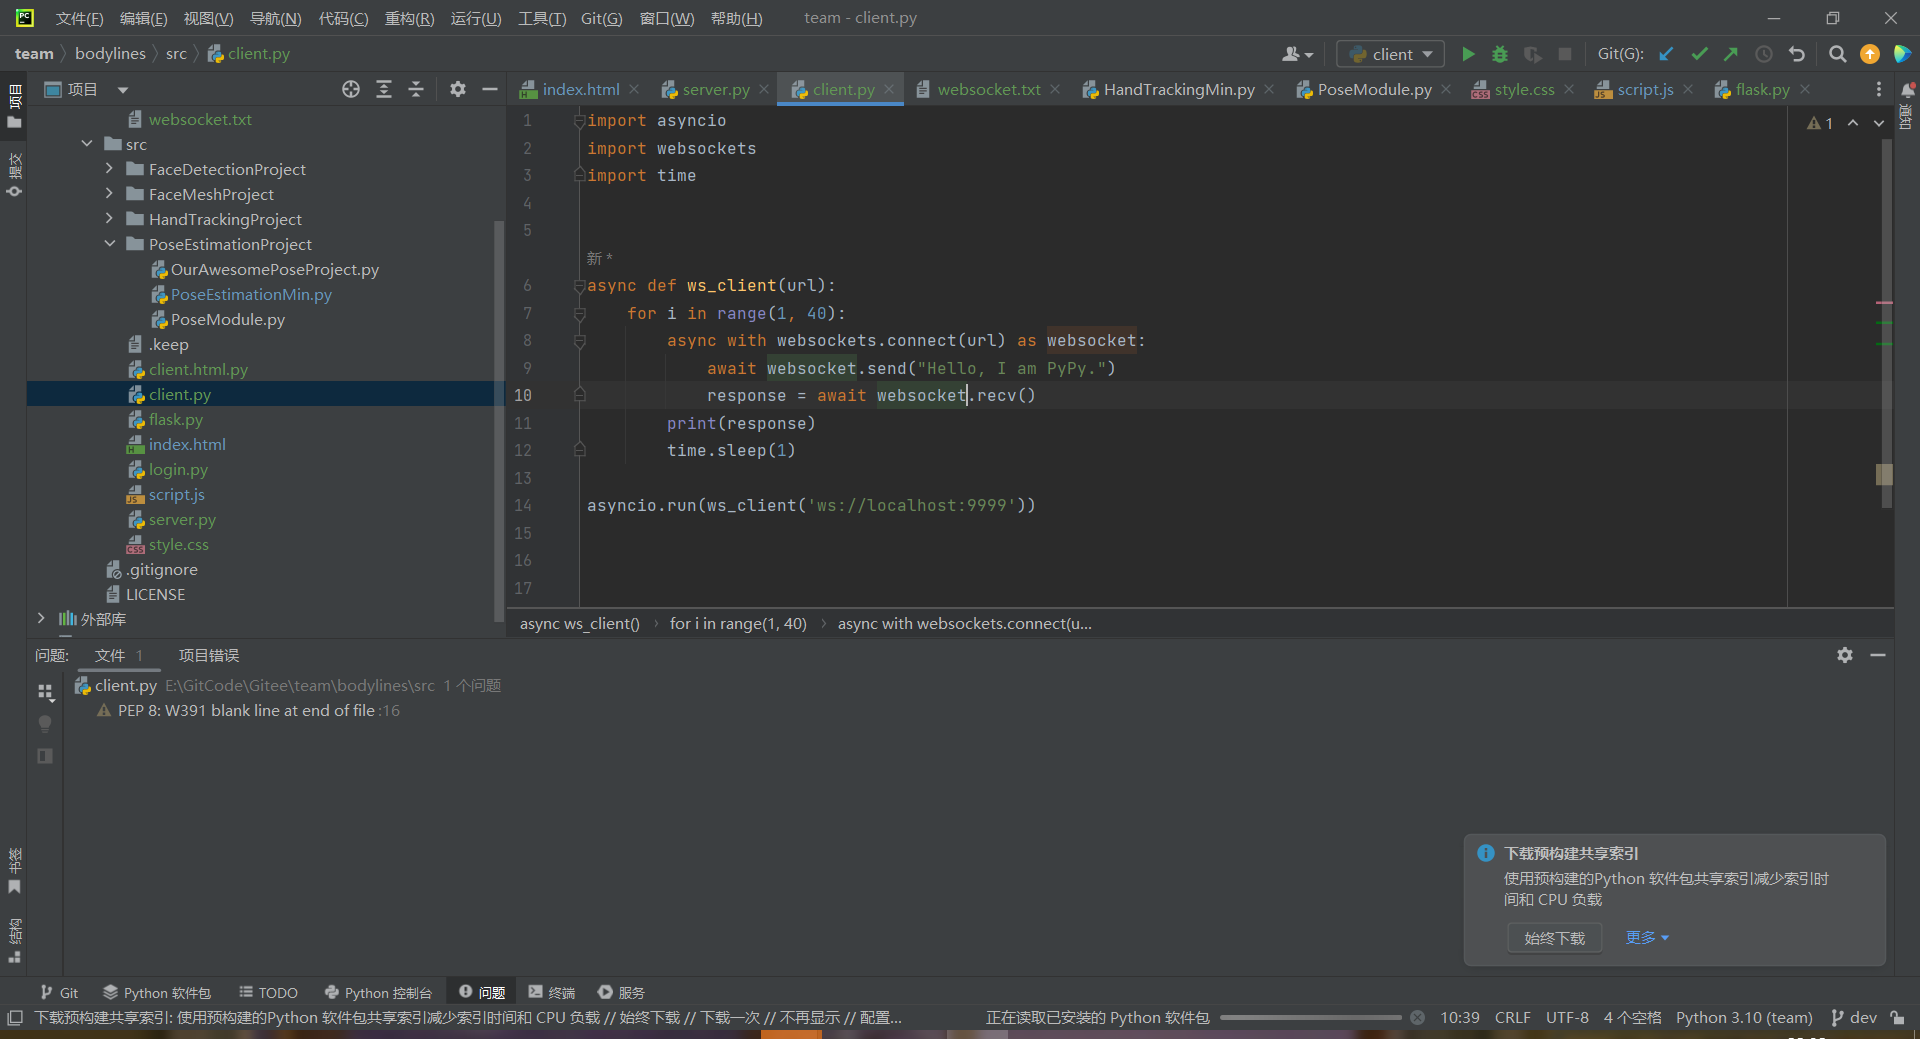The height and width of the screenshot is (1039, 1920).
Task: Open the TODO tool window
Action: click(268, 992)
